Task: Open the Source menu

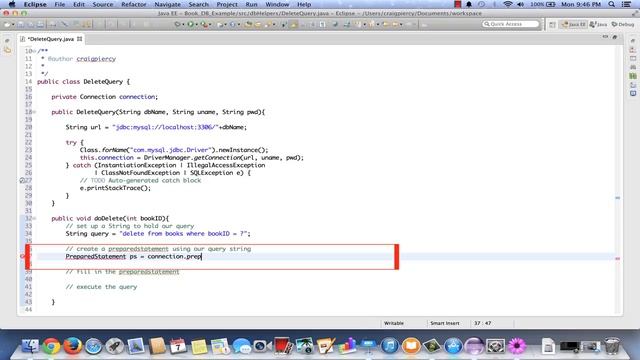Action: point(102,4)
